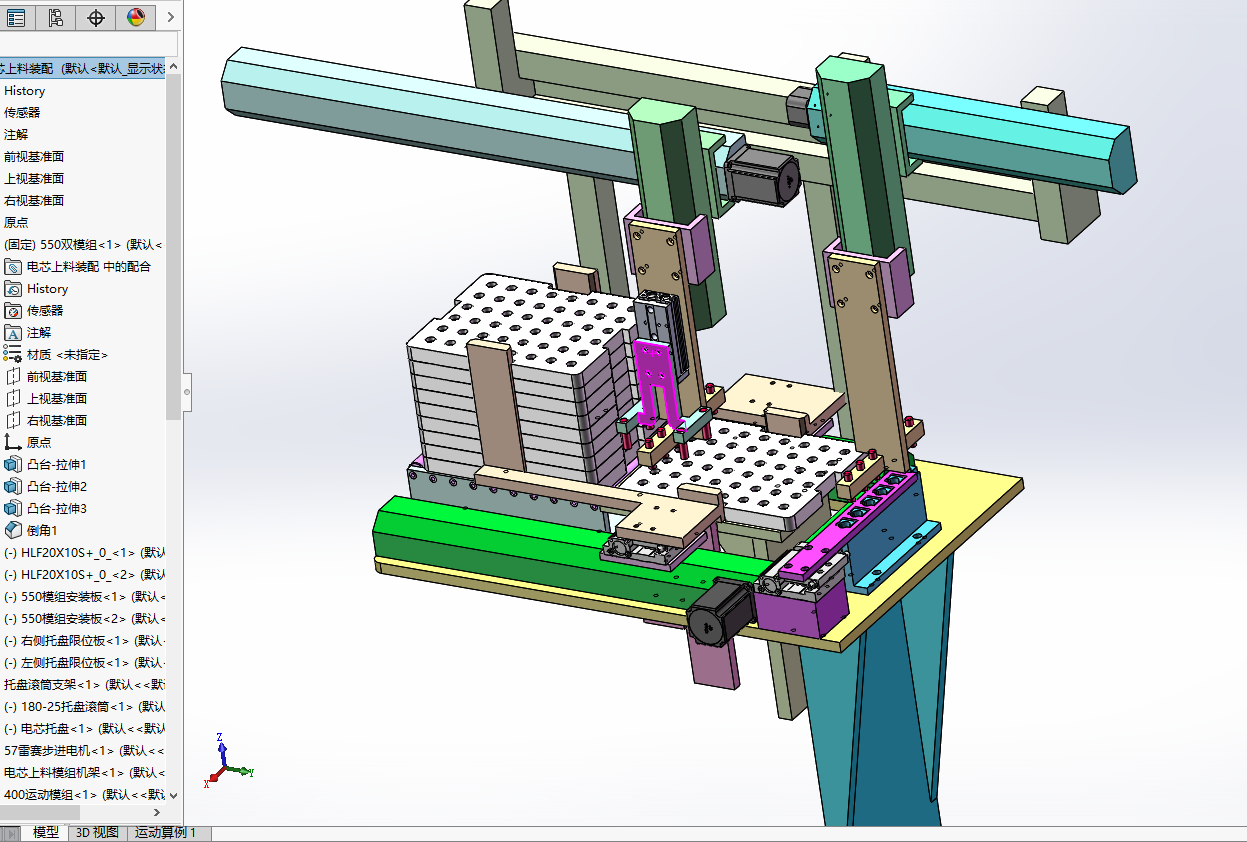Viewport: 1247px width, 842px height.
Task: Switch to the 模型 tab
Action: 46,833
